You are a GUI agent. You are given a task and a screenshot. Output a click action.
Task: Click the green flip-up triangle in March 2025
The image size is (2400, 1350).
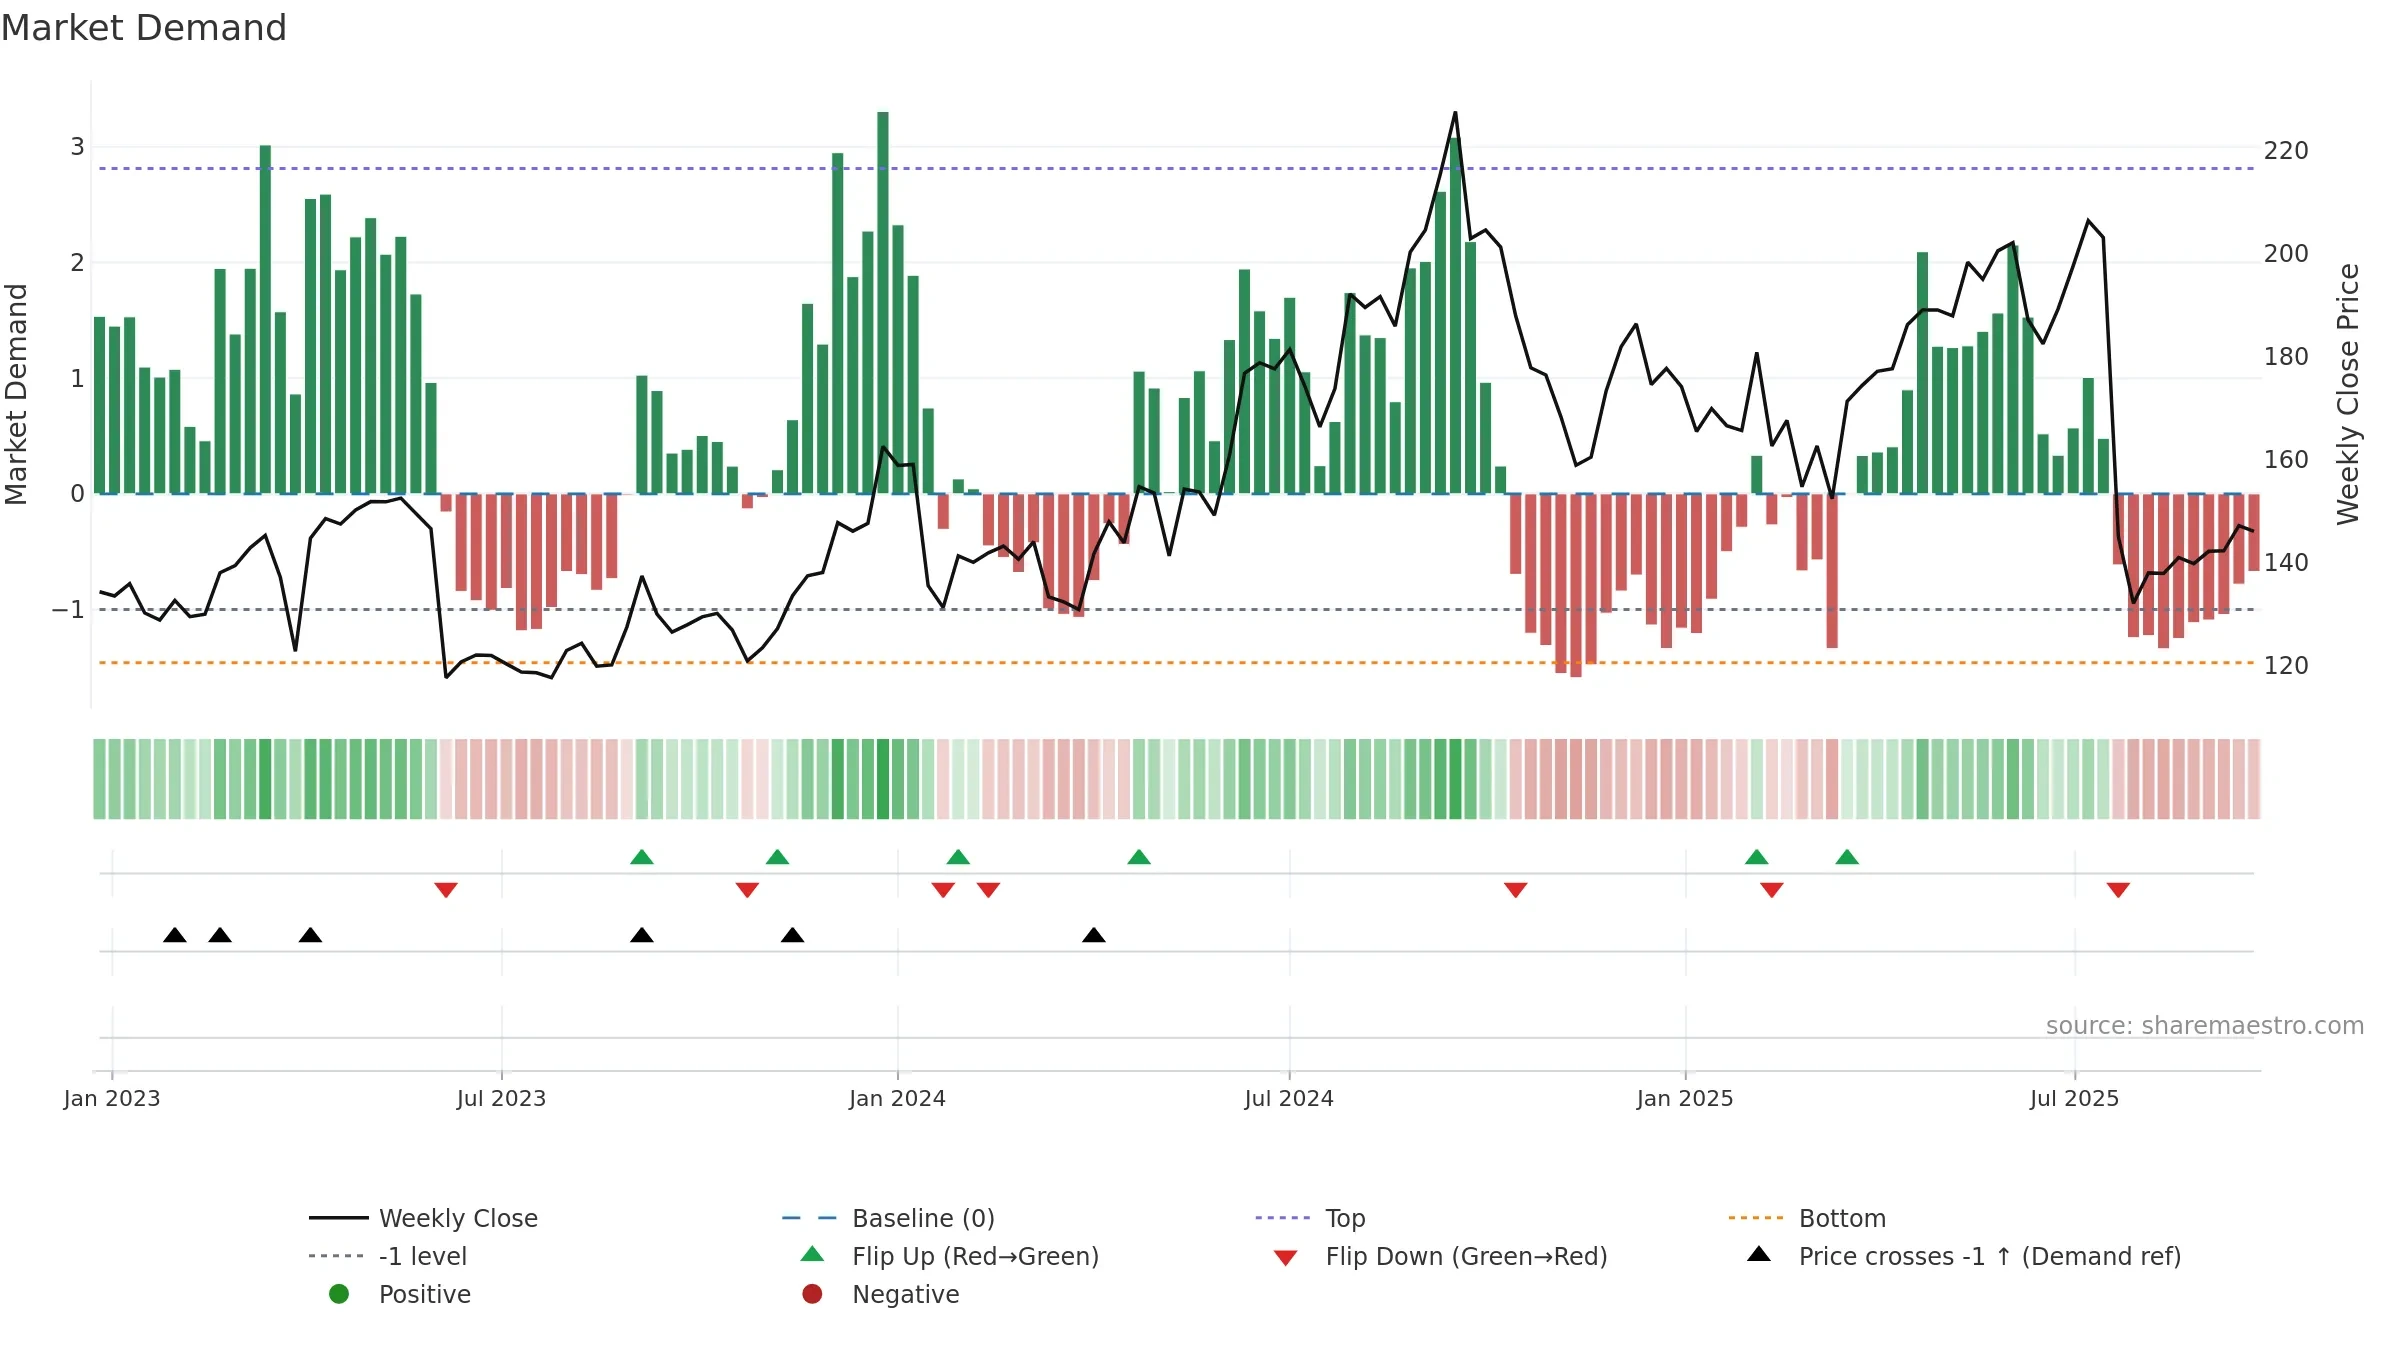[x=1847, y=857]
